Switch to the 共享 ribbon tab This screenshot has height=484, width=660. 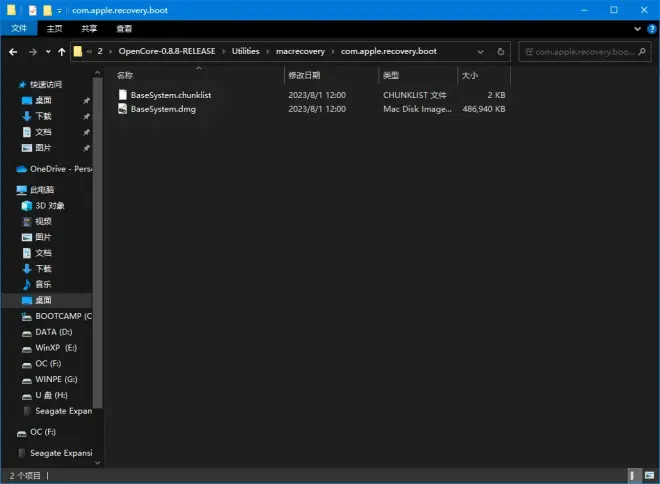[x=89, y=28]
